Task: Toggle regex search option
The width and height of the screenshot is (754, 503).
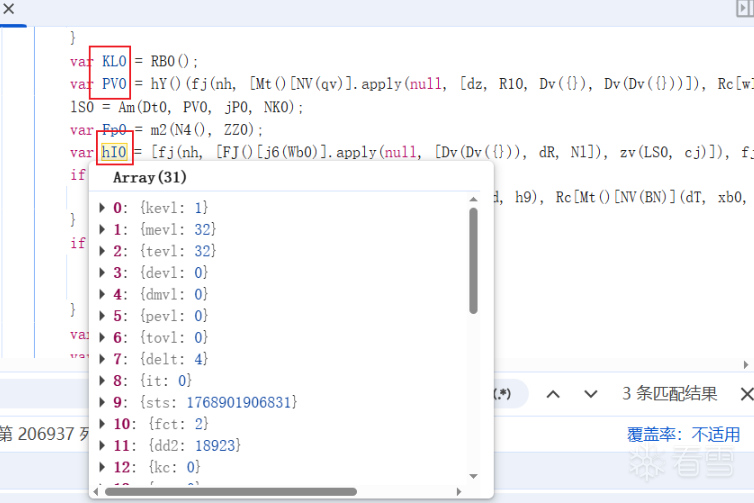Action: click(x=503, y=394)
